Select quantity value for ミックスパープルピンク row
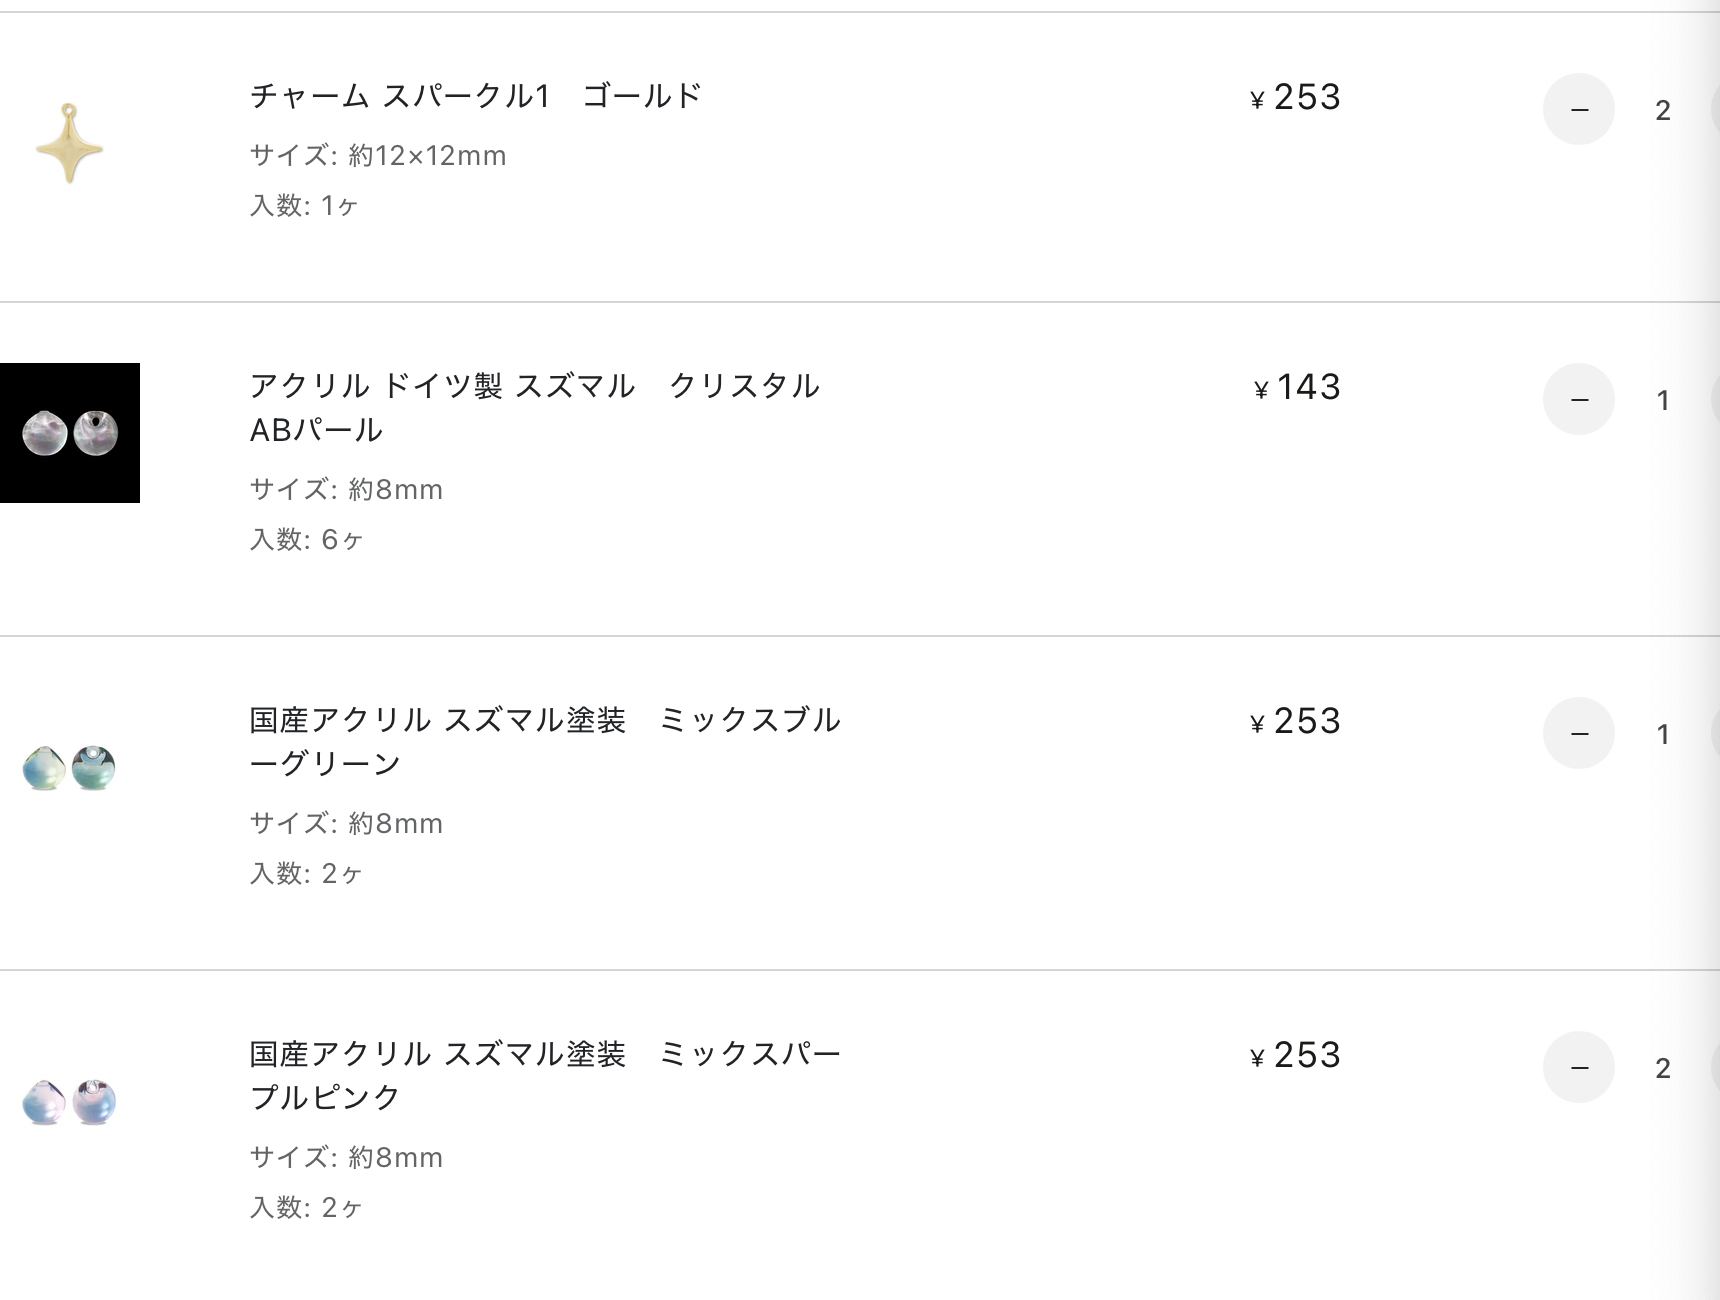 [x=1663, y=1068]
